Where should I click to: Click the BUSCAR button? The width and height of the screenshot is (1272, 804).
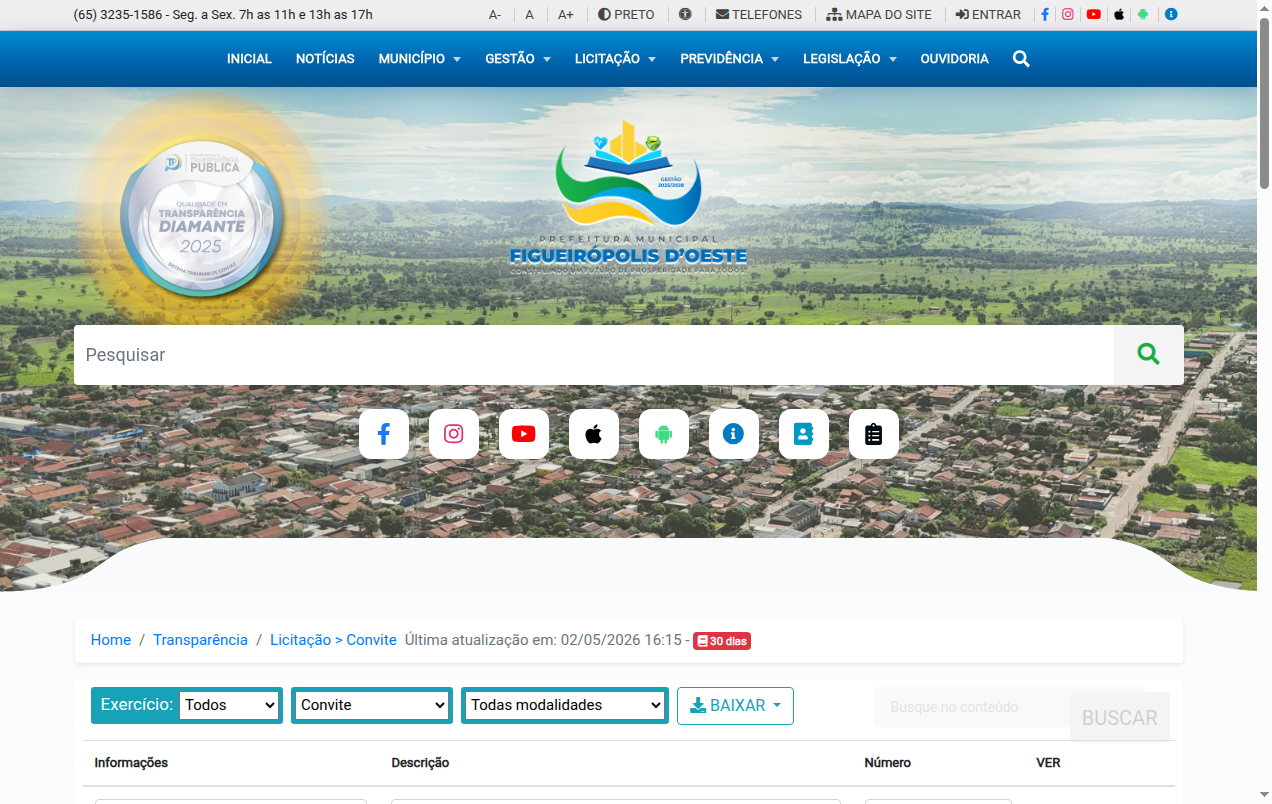pyautogui.click(x=1120, y=718)
